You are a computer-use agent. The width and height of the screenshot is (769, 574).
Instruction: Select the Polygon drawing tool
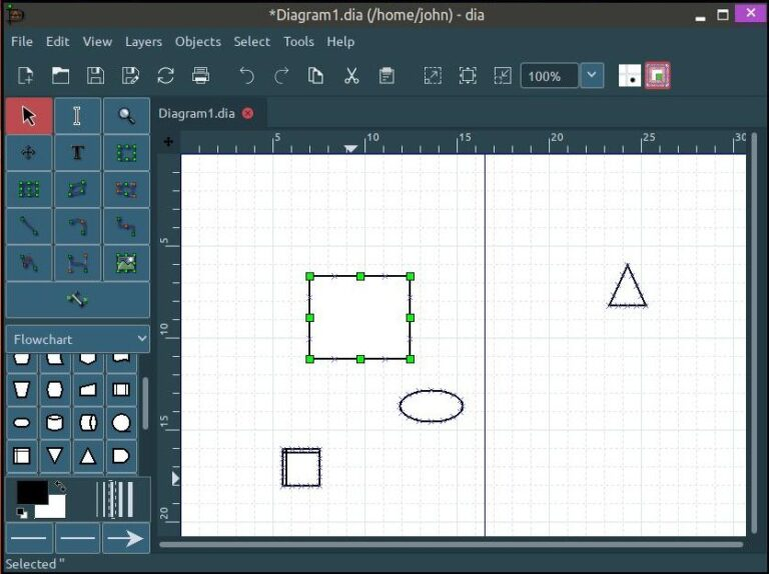[77, 190]
